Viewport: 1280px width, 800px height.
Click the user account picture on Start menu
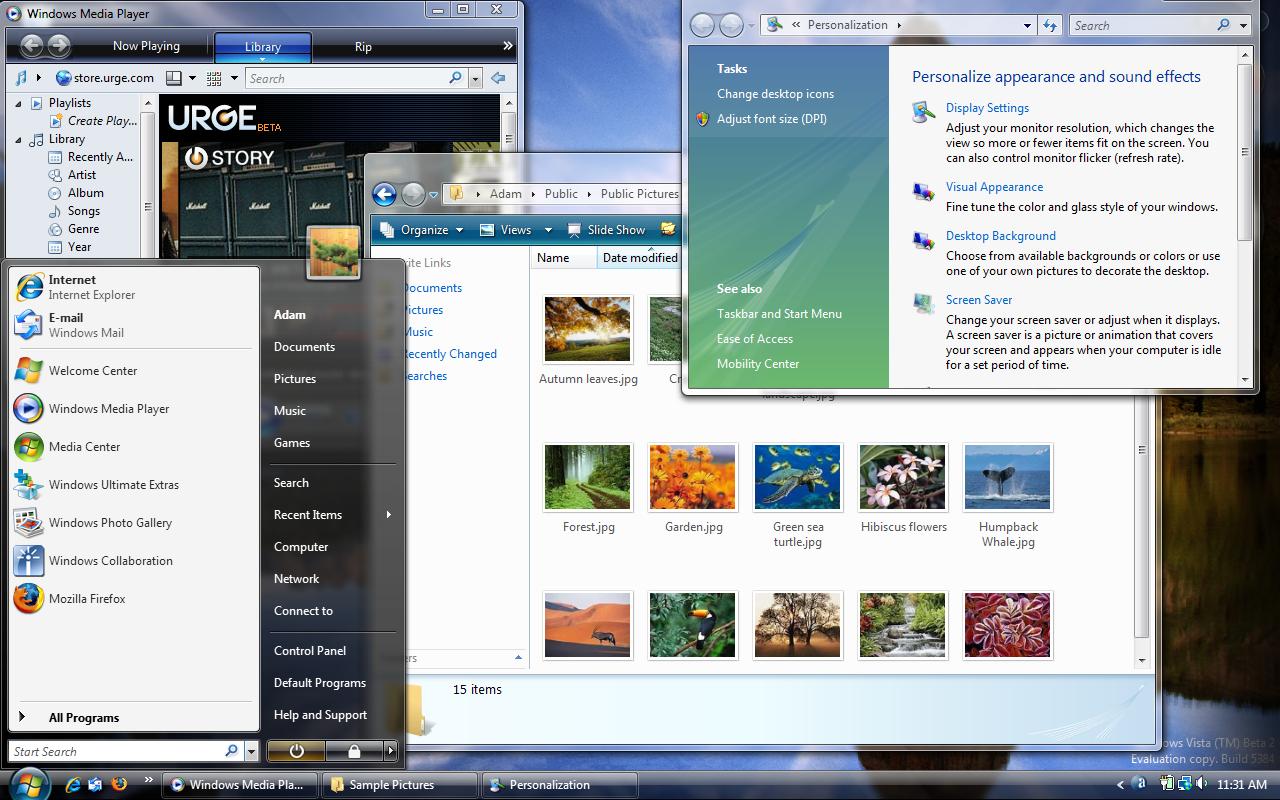point(333,251)
